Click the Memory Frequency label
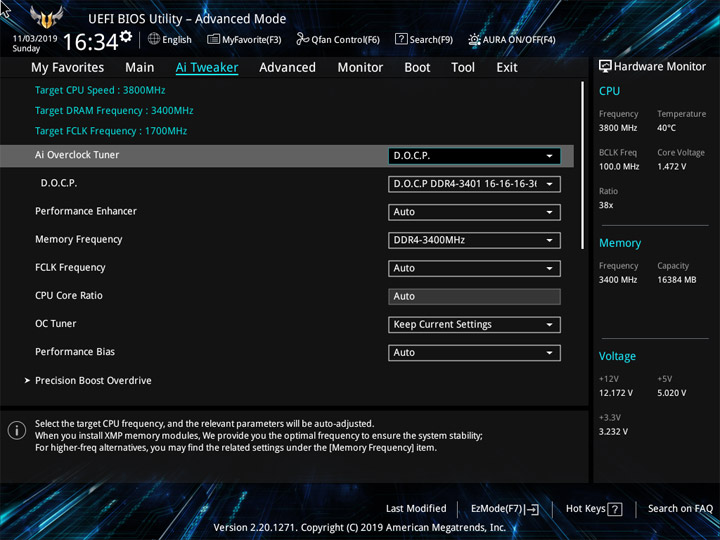Screen dimensions: 720x540 pos(79,240)
